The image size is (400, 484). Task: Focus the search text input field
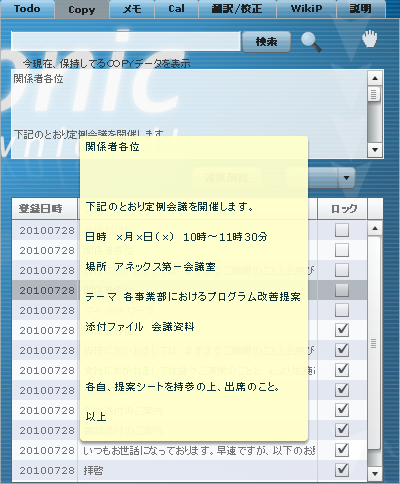pyautogui.click(x=125, y=41)
